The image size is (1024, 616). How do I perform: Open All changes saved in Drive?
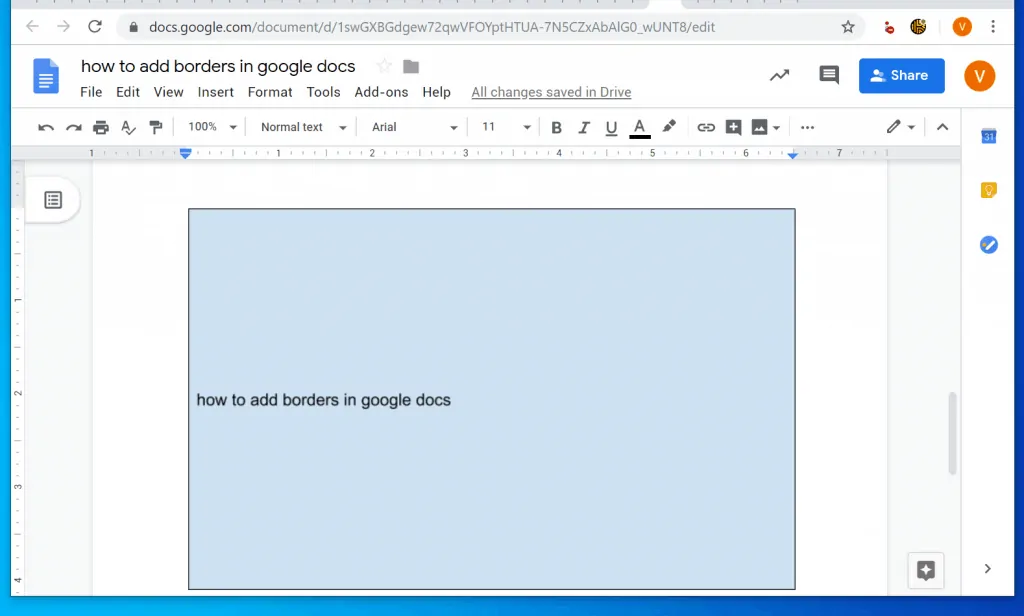click(551, 92)
